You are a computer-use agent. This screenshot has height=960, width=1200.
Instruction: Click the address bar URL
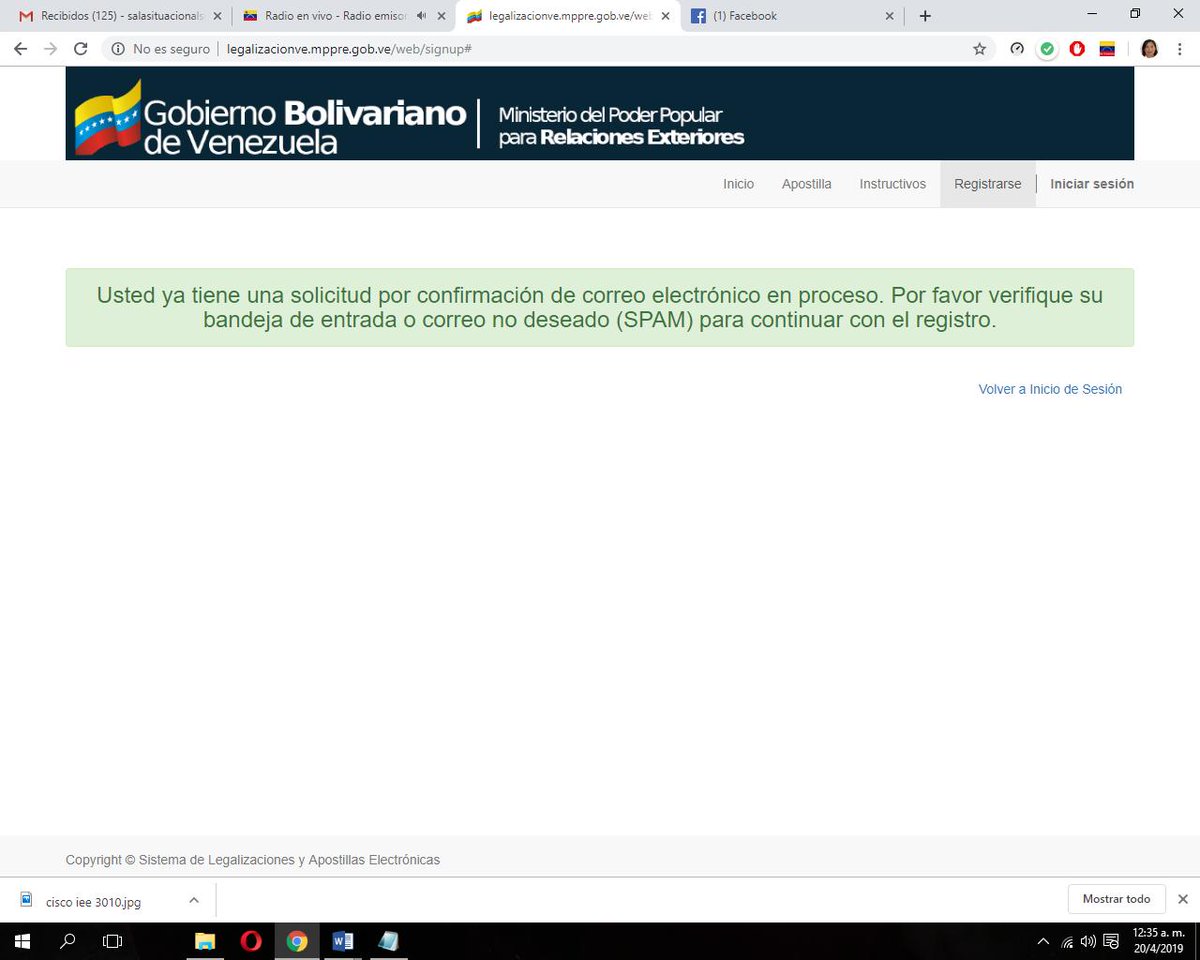click(349, 49)
